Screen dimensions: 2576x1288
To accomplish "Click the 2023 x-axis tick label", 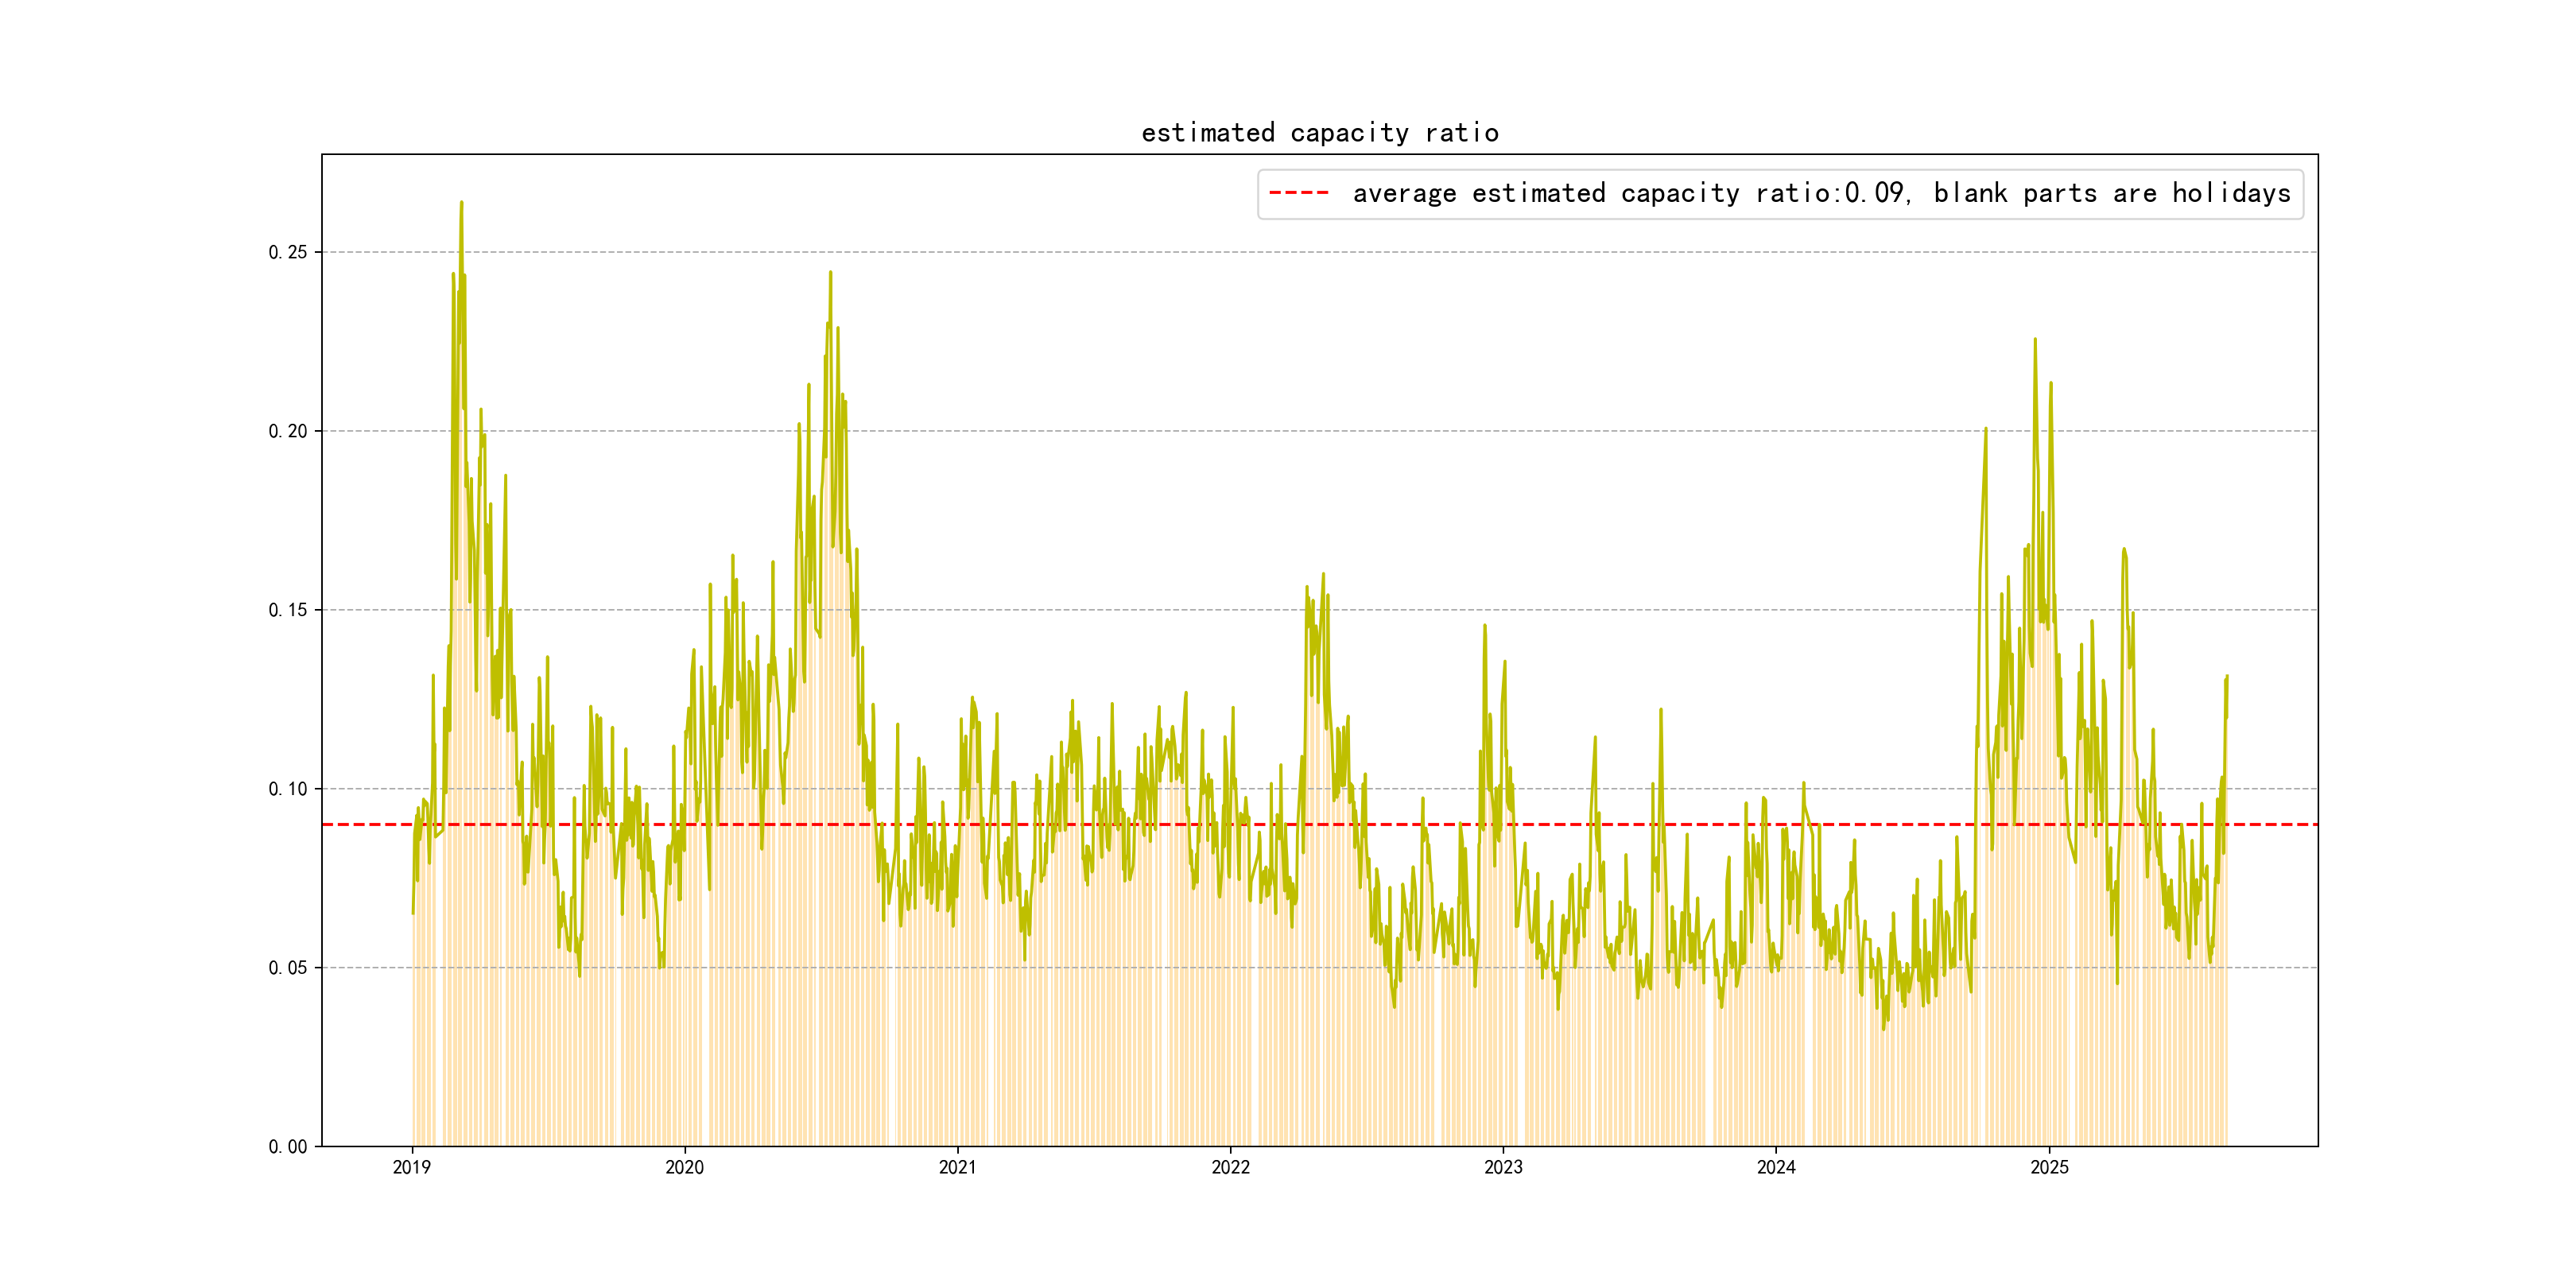I will [x=1503, y=1167].
